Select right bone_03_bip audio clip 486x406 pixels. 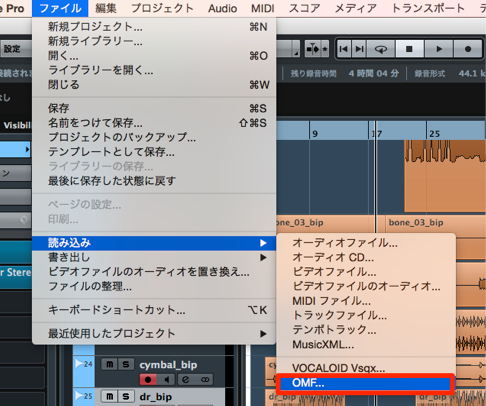435,223
